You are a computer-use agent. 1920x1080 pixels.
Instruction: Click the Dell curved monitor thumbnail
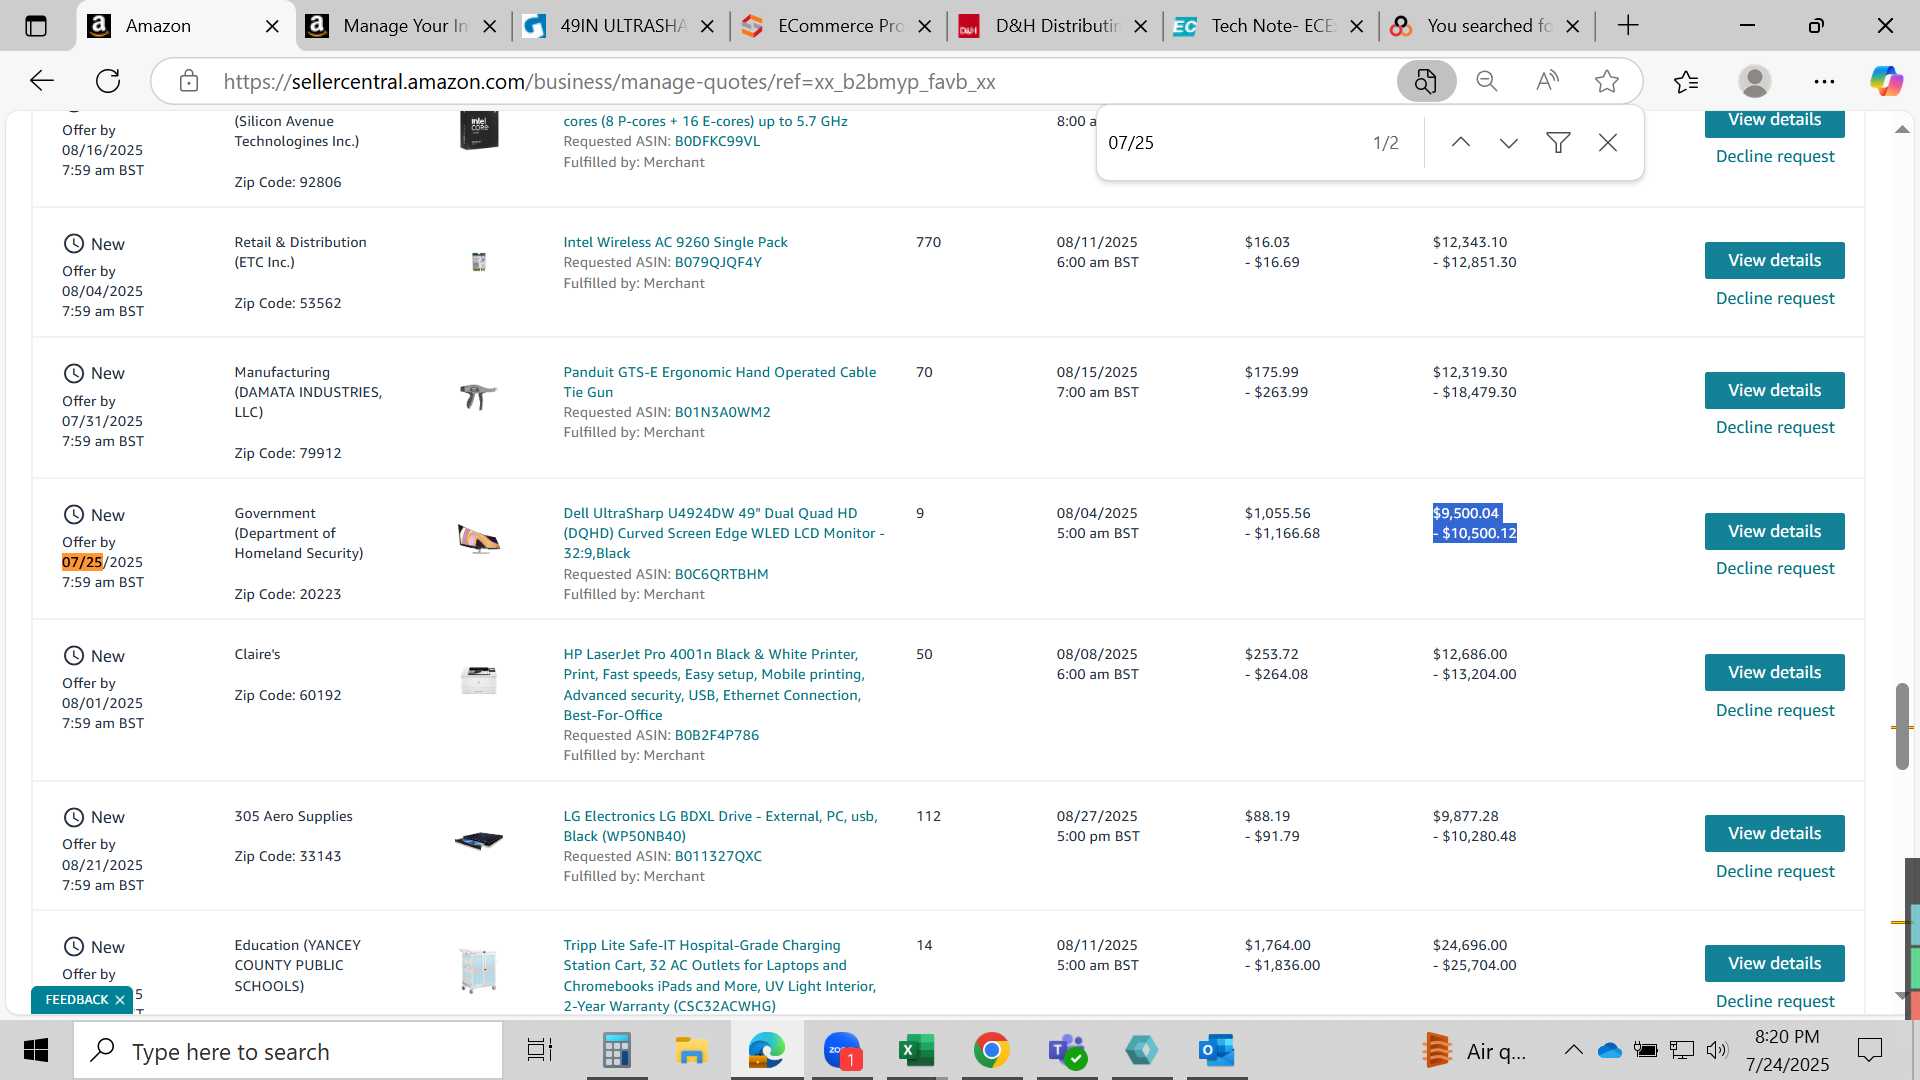pyautogui.click(x=478, y=539)
